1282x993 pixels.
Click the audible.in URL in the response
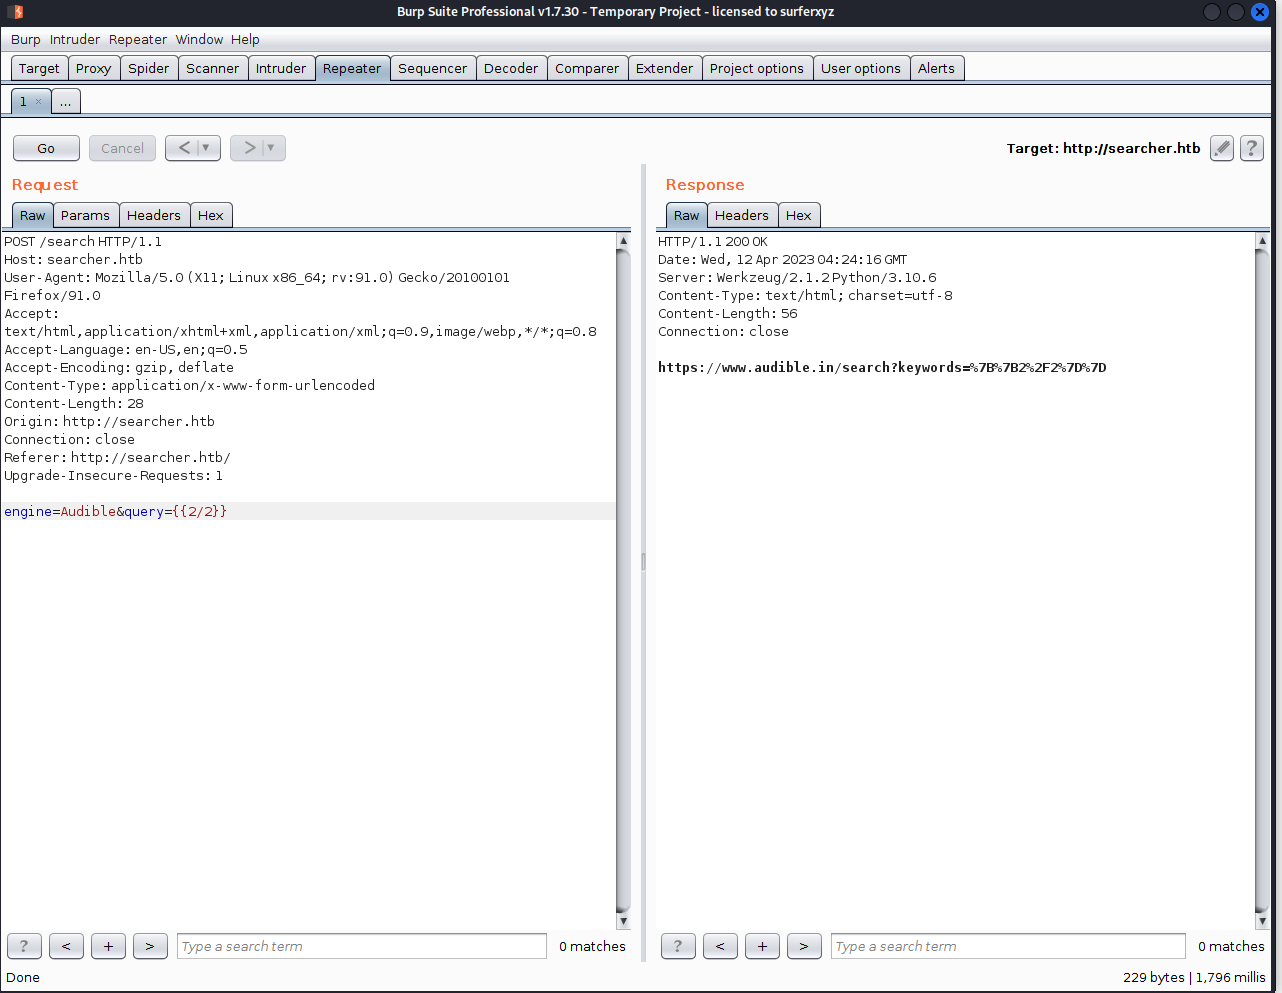(x=882, y=367)
